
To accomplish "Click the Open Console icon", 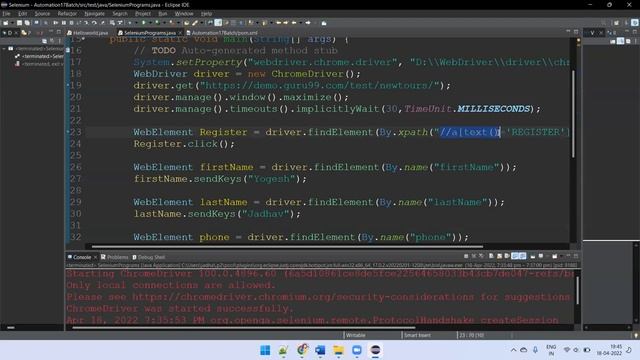I will coord(555,256).
